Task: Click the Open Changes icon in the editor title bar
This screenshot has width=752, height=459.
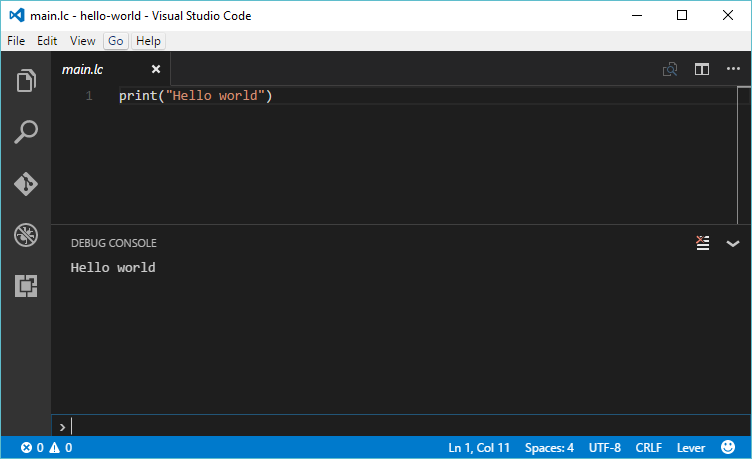Action: click(670, 69)
